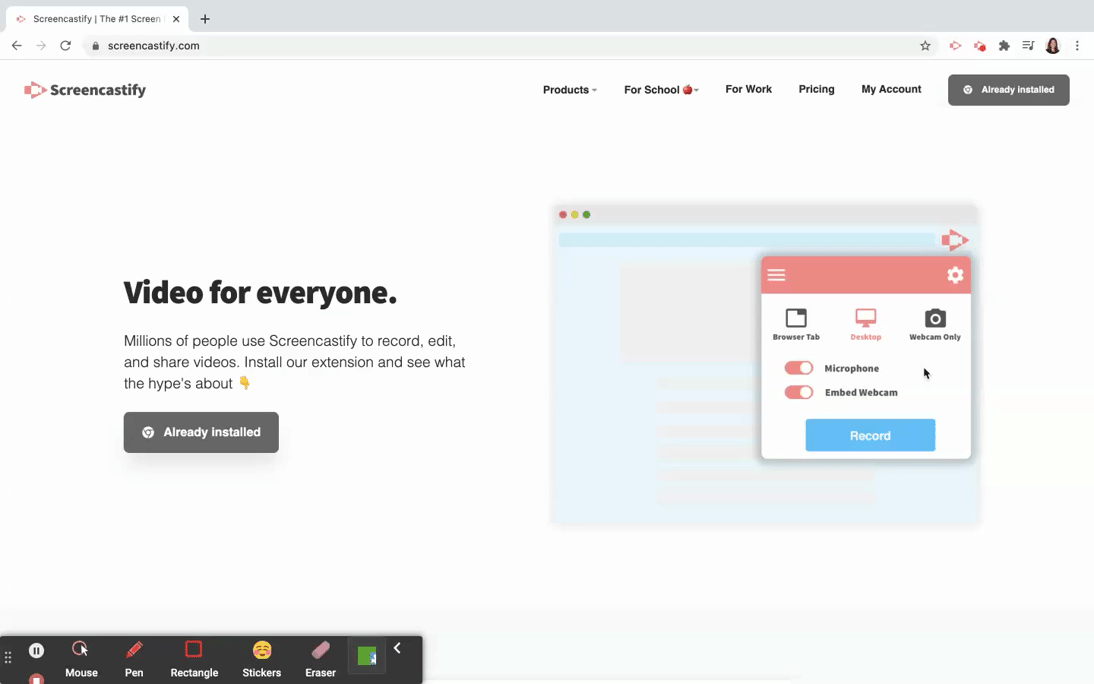The image size is (1094, 684).
Task: Toggle the Microphone switch
Action: 798,368
